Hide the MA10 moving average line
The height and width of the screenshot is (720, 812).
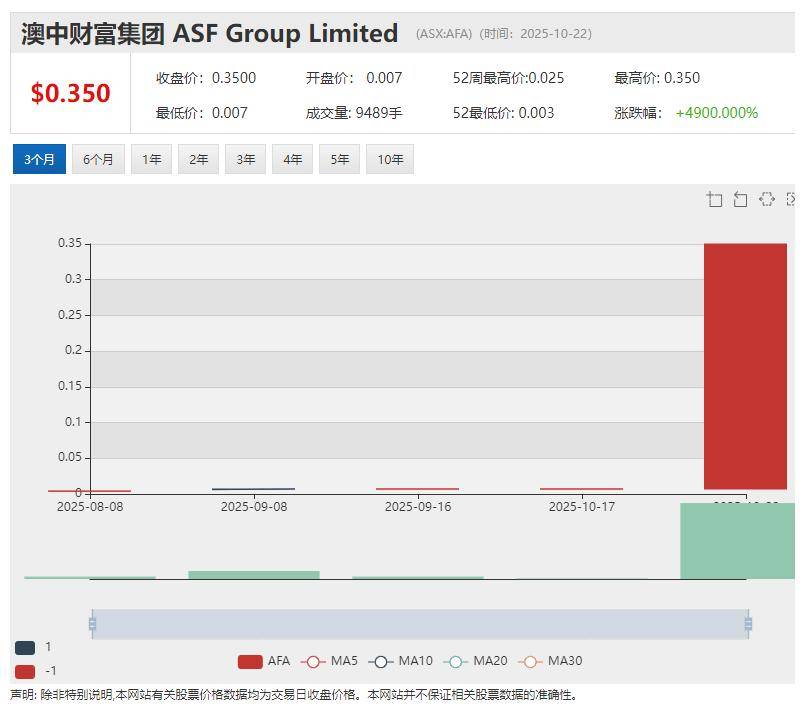coord(400,661)
